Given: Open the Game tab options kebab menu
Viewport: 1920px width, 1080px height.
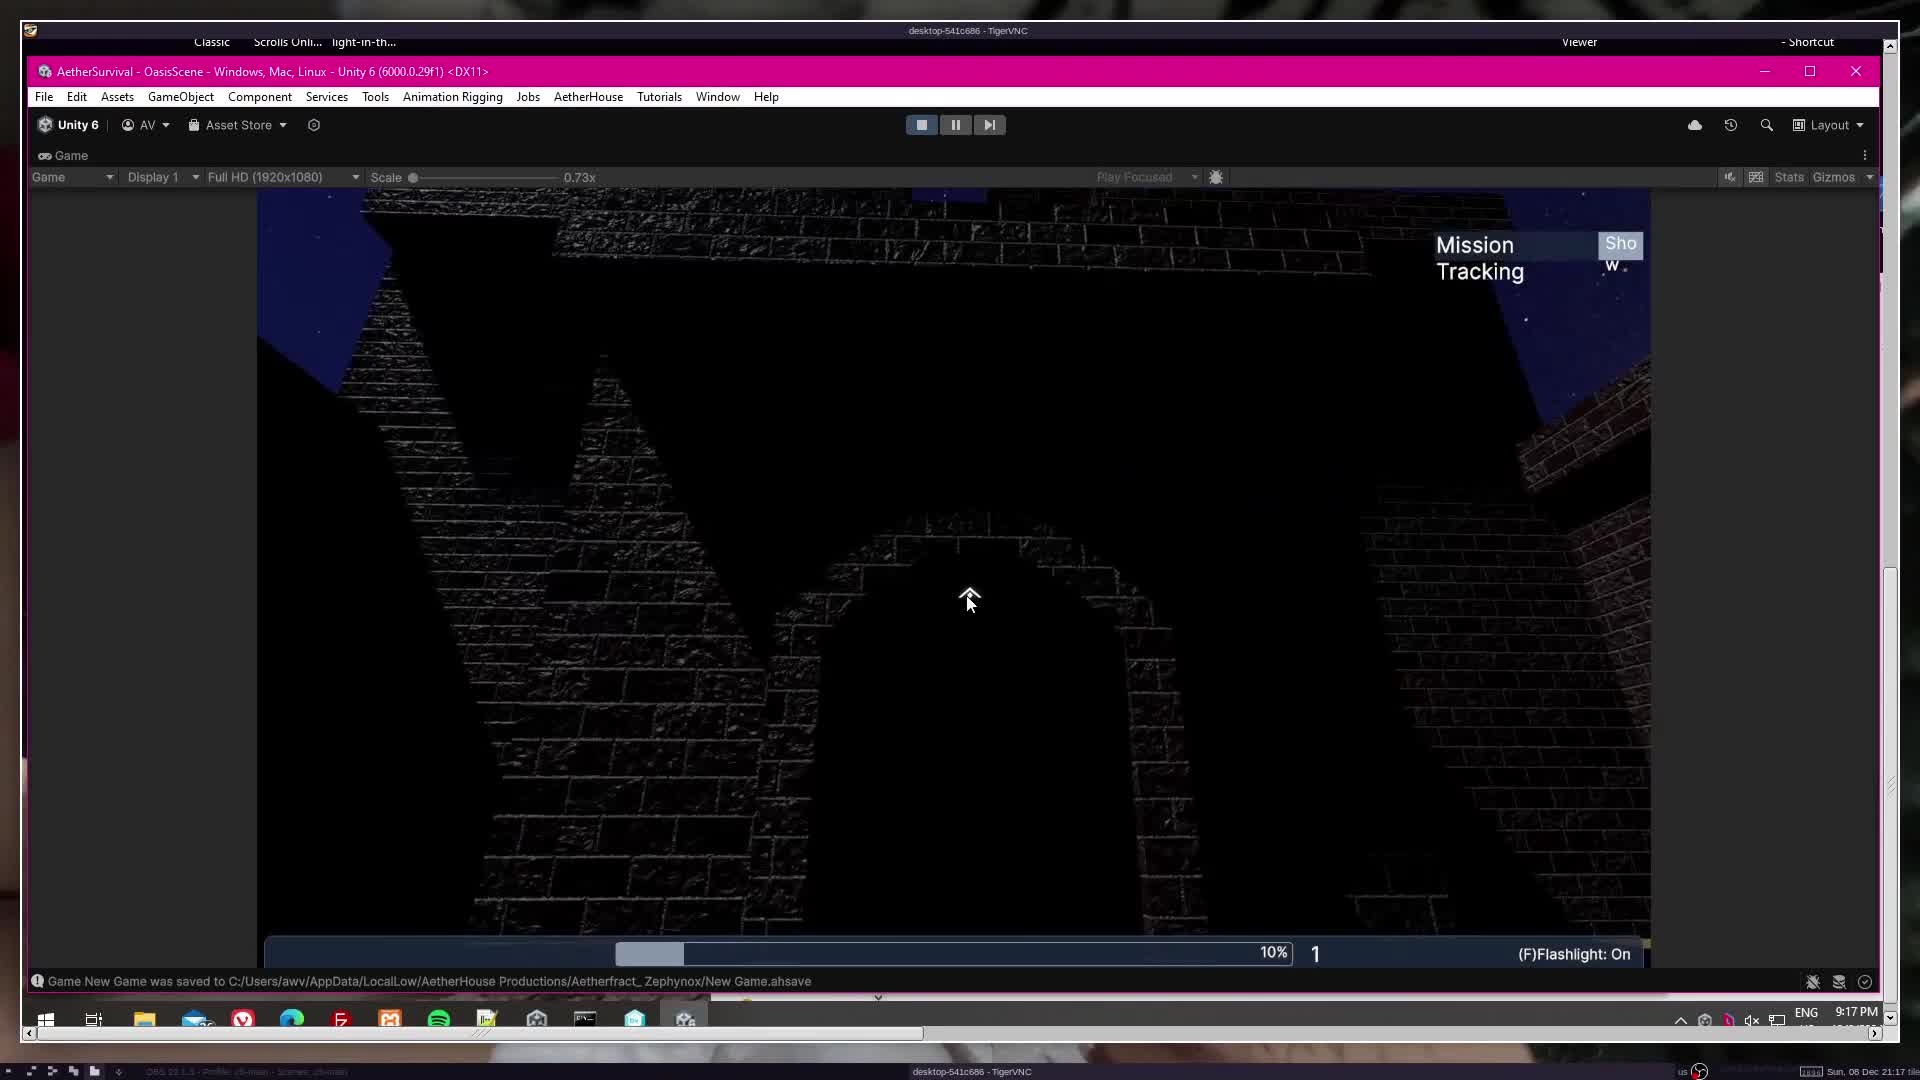Looking at the screenshot, I should click(1864, 155).
